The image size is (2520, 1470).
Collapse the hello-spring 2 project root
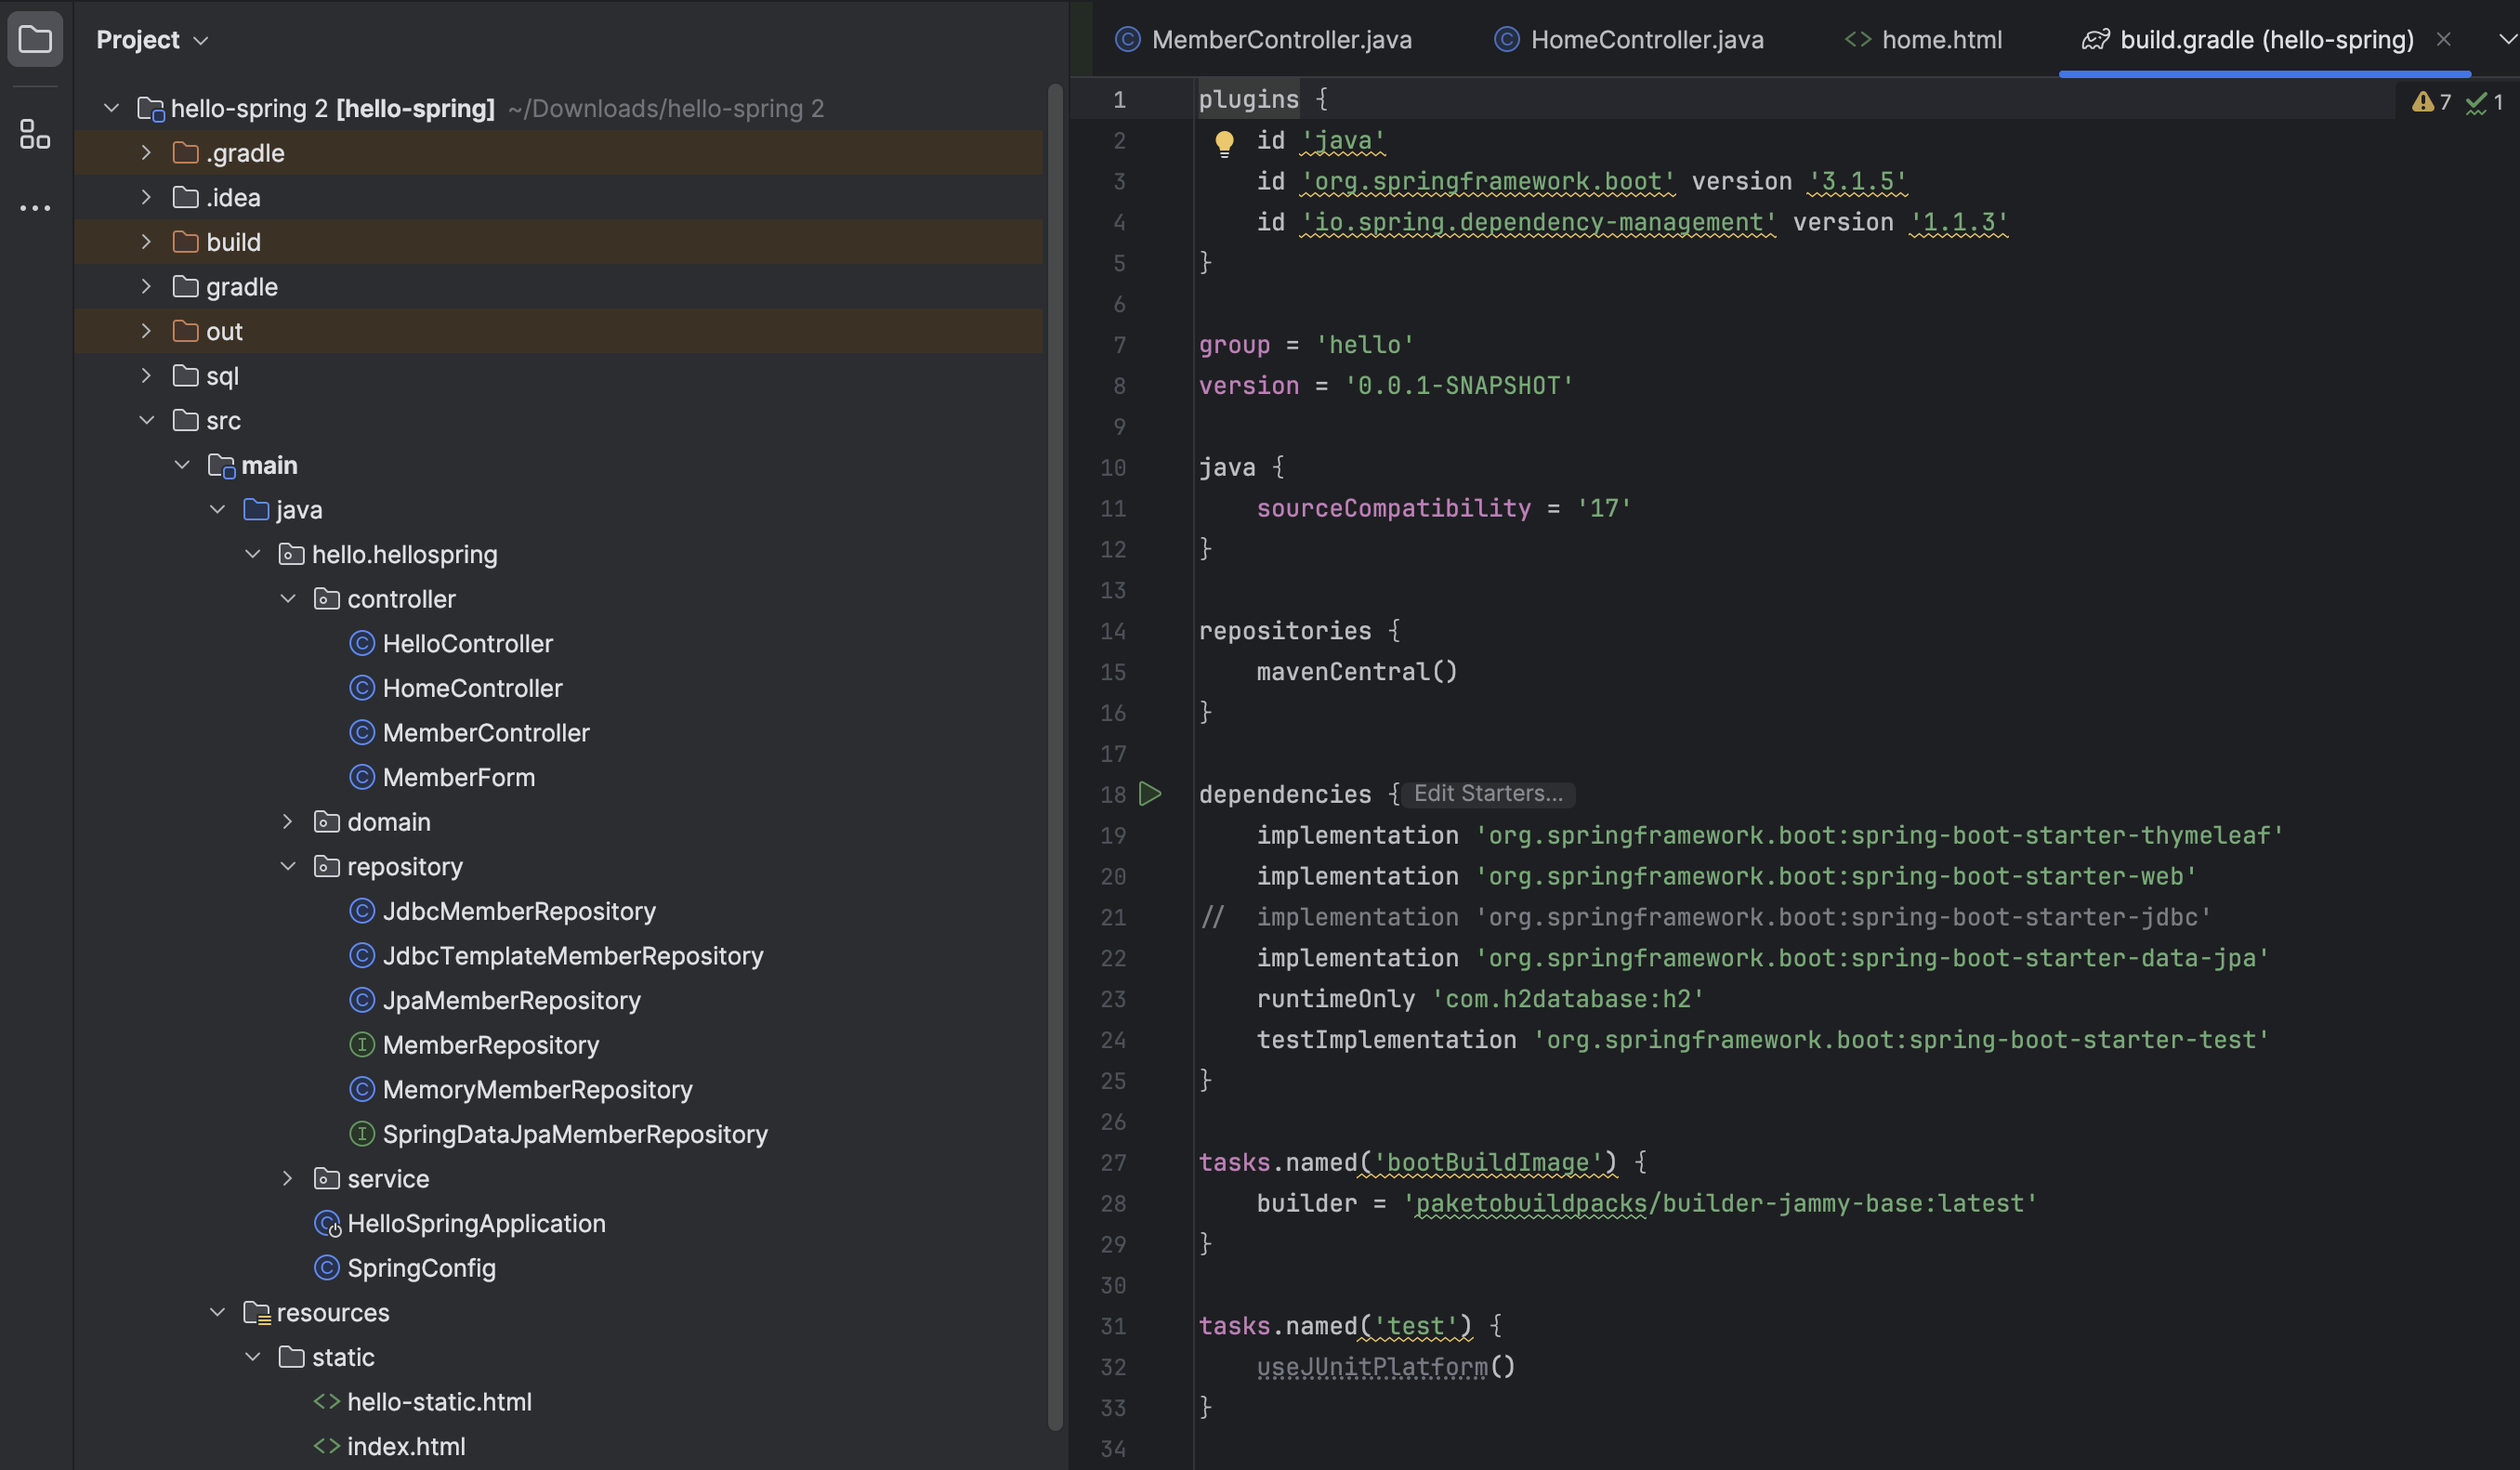pyautogui.click(x=111, y=108)
